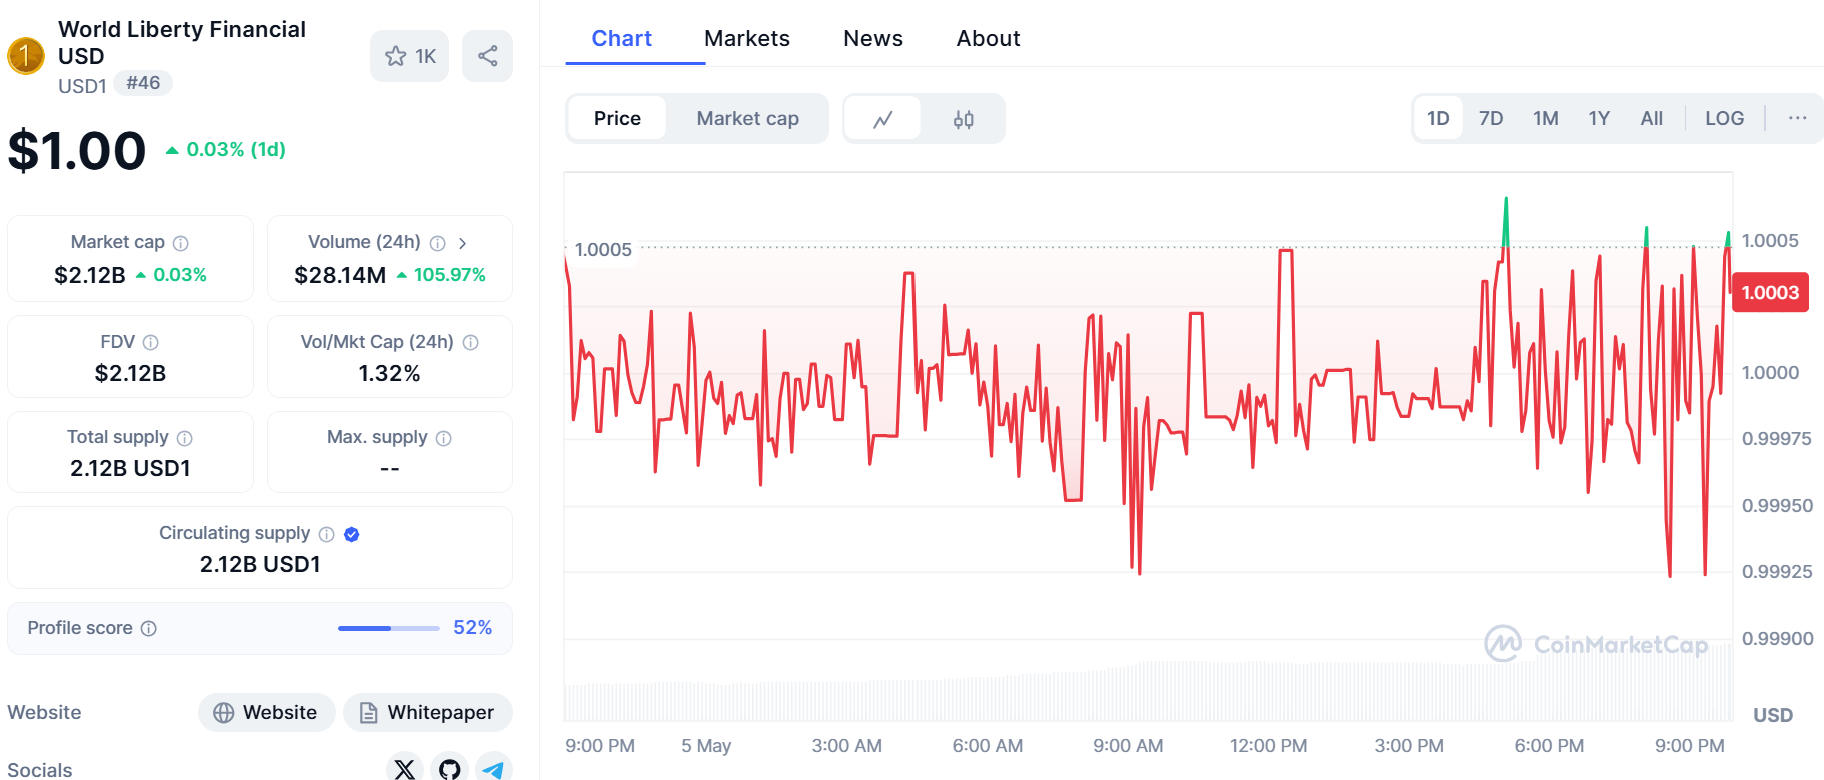Toggle chart to Price view
Image resolution: width=1824 pixels, height=780 pixels.
pyautogui.click(x=617, y=119)
